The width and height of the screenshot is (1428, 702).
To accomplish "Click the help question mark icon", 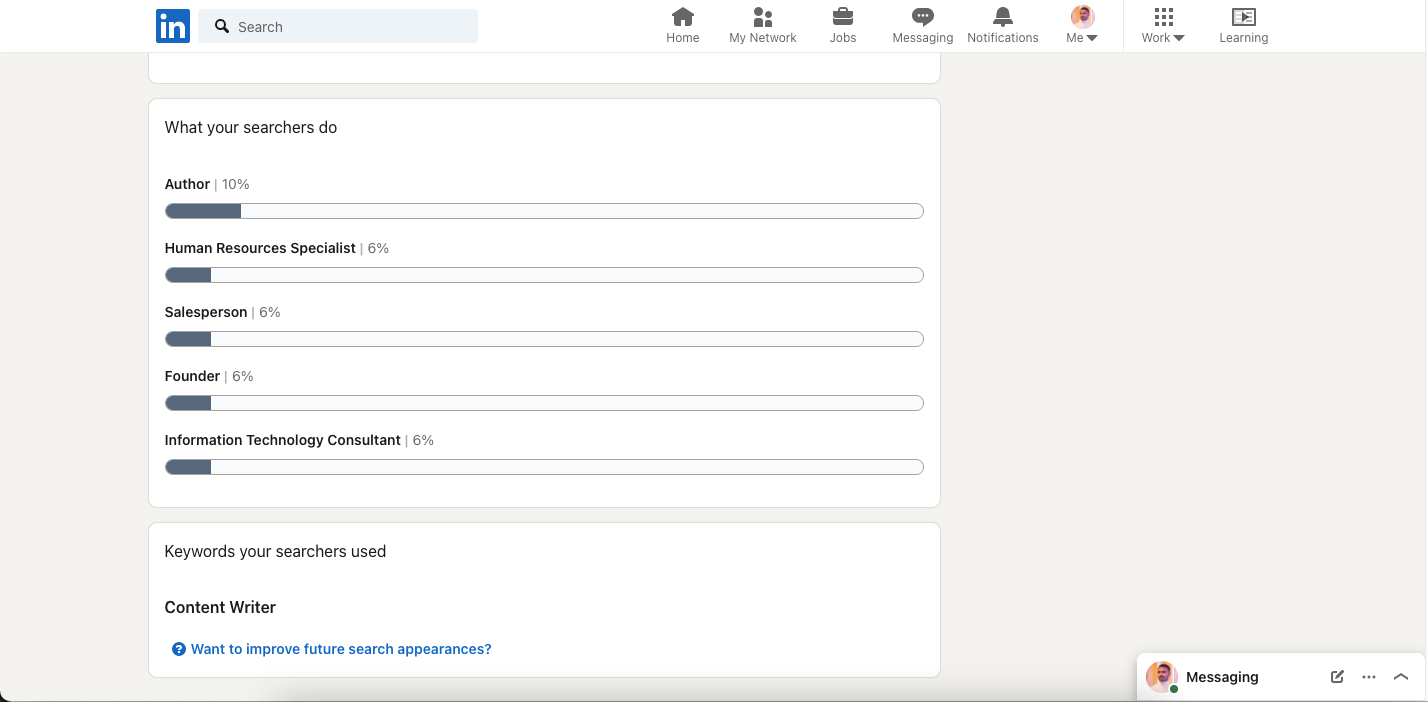I will (x=179, y=649).
